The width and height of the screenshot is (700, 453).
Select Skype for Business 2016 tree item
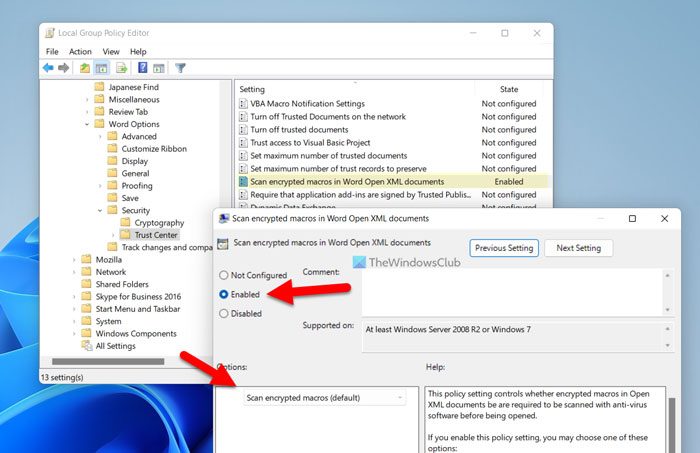[x=138, y=296]
